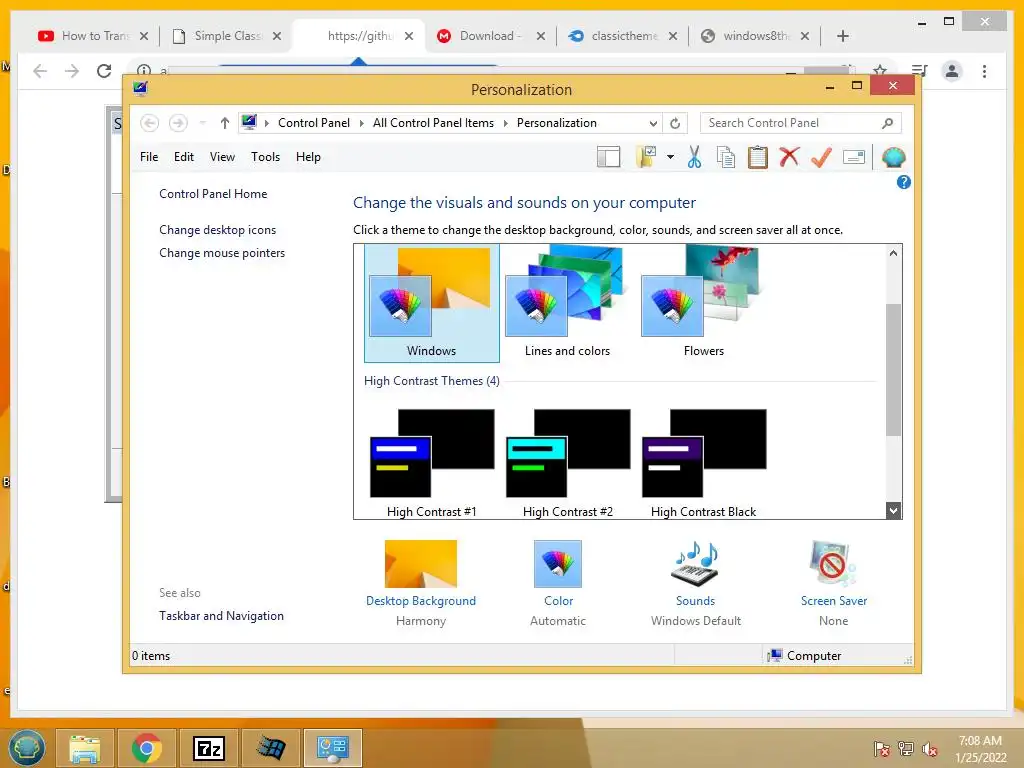Image resolution: width=1024 pixels, height=768 pixels.
Task: Open Change mouse pointers link
Action: tap(222, 253)
